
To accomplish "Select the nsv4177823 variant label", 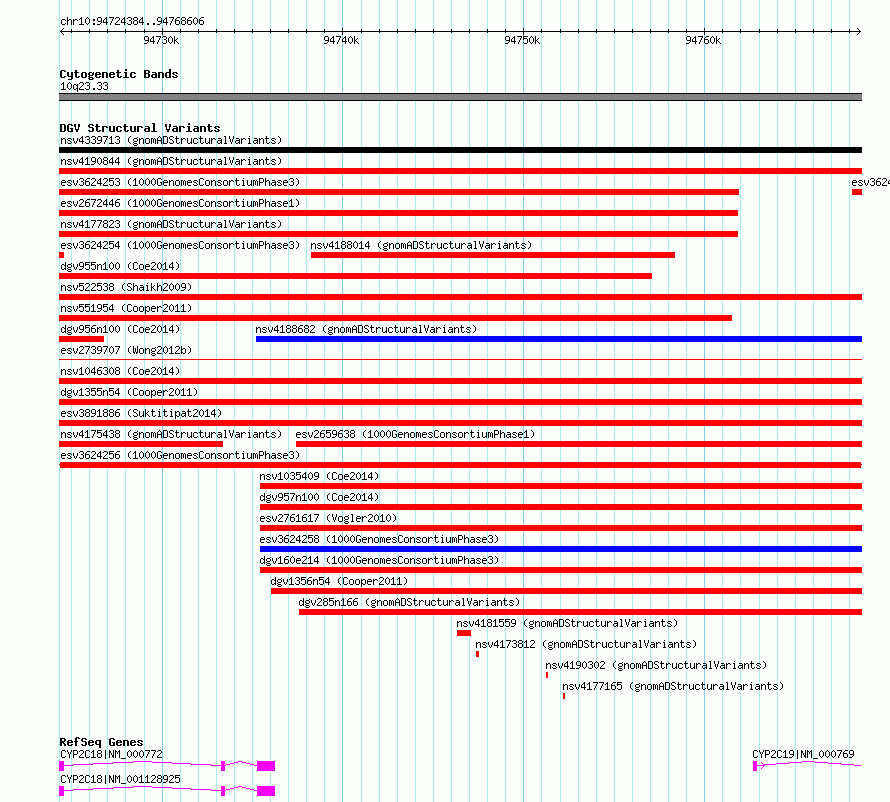I will [x=171, y=224].
